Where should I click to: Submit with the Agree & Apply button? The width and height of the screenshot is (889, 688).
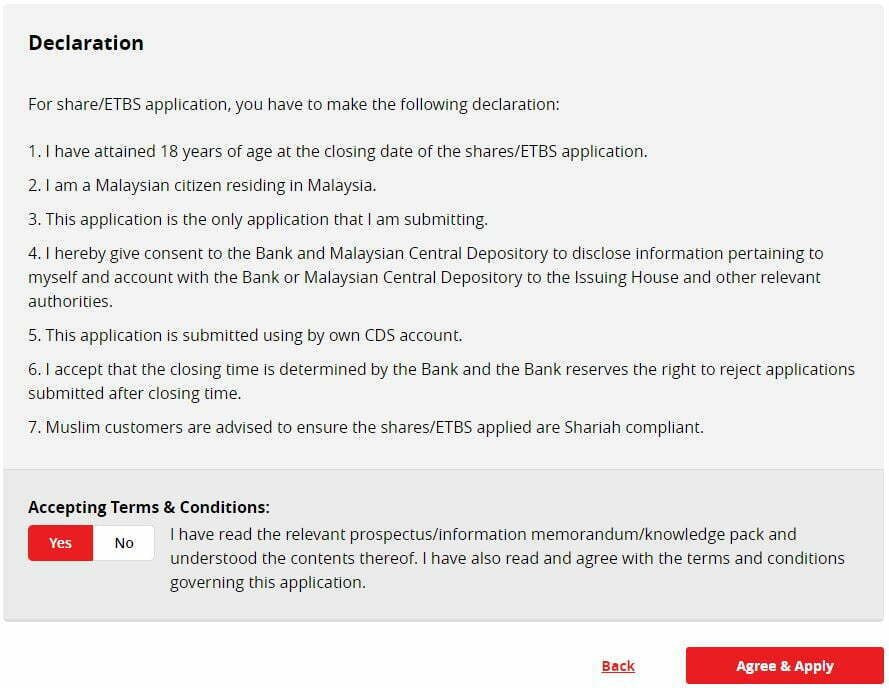pos(785,665)
